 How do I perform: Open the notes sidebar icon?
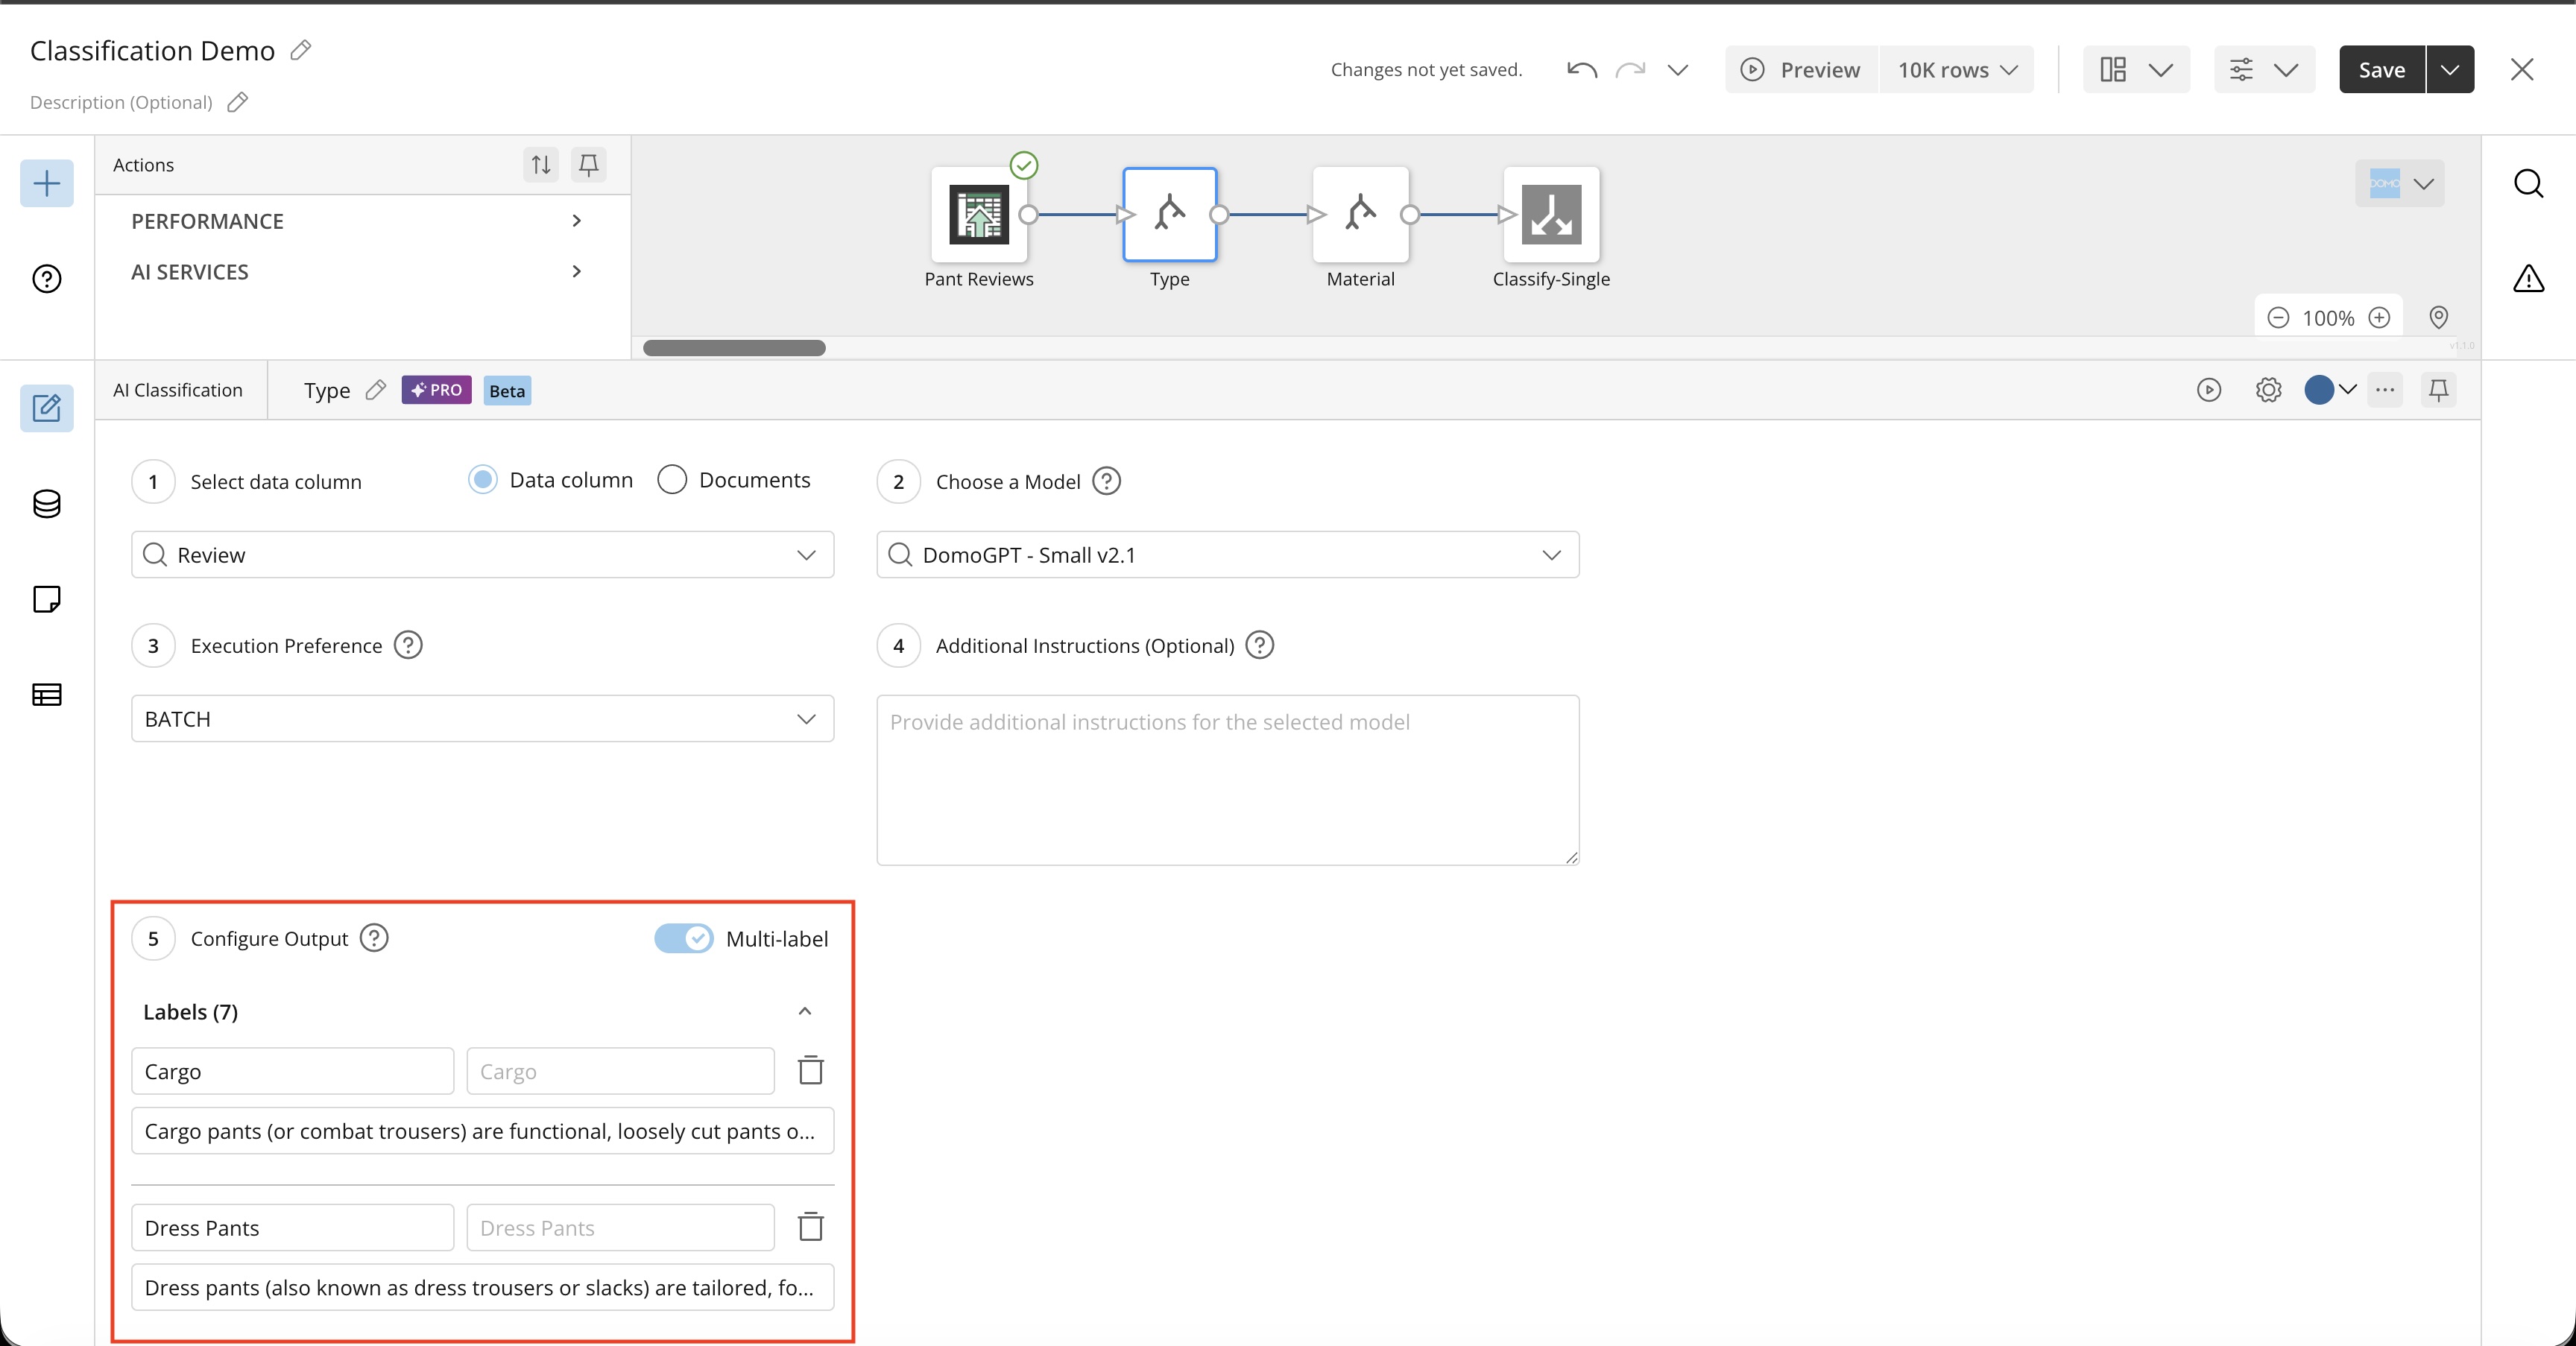coord(47,599)
